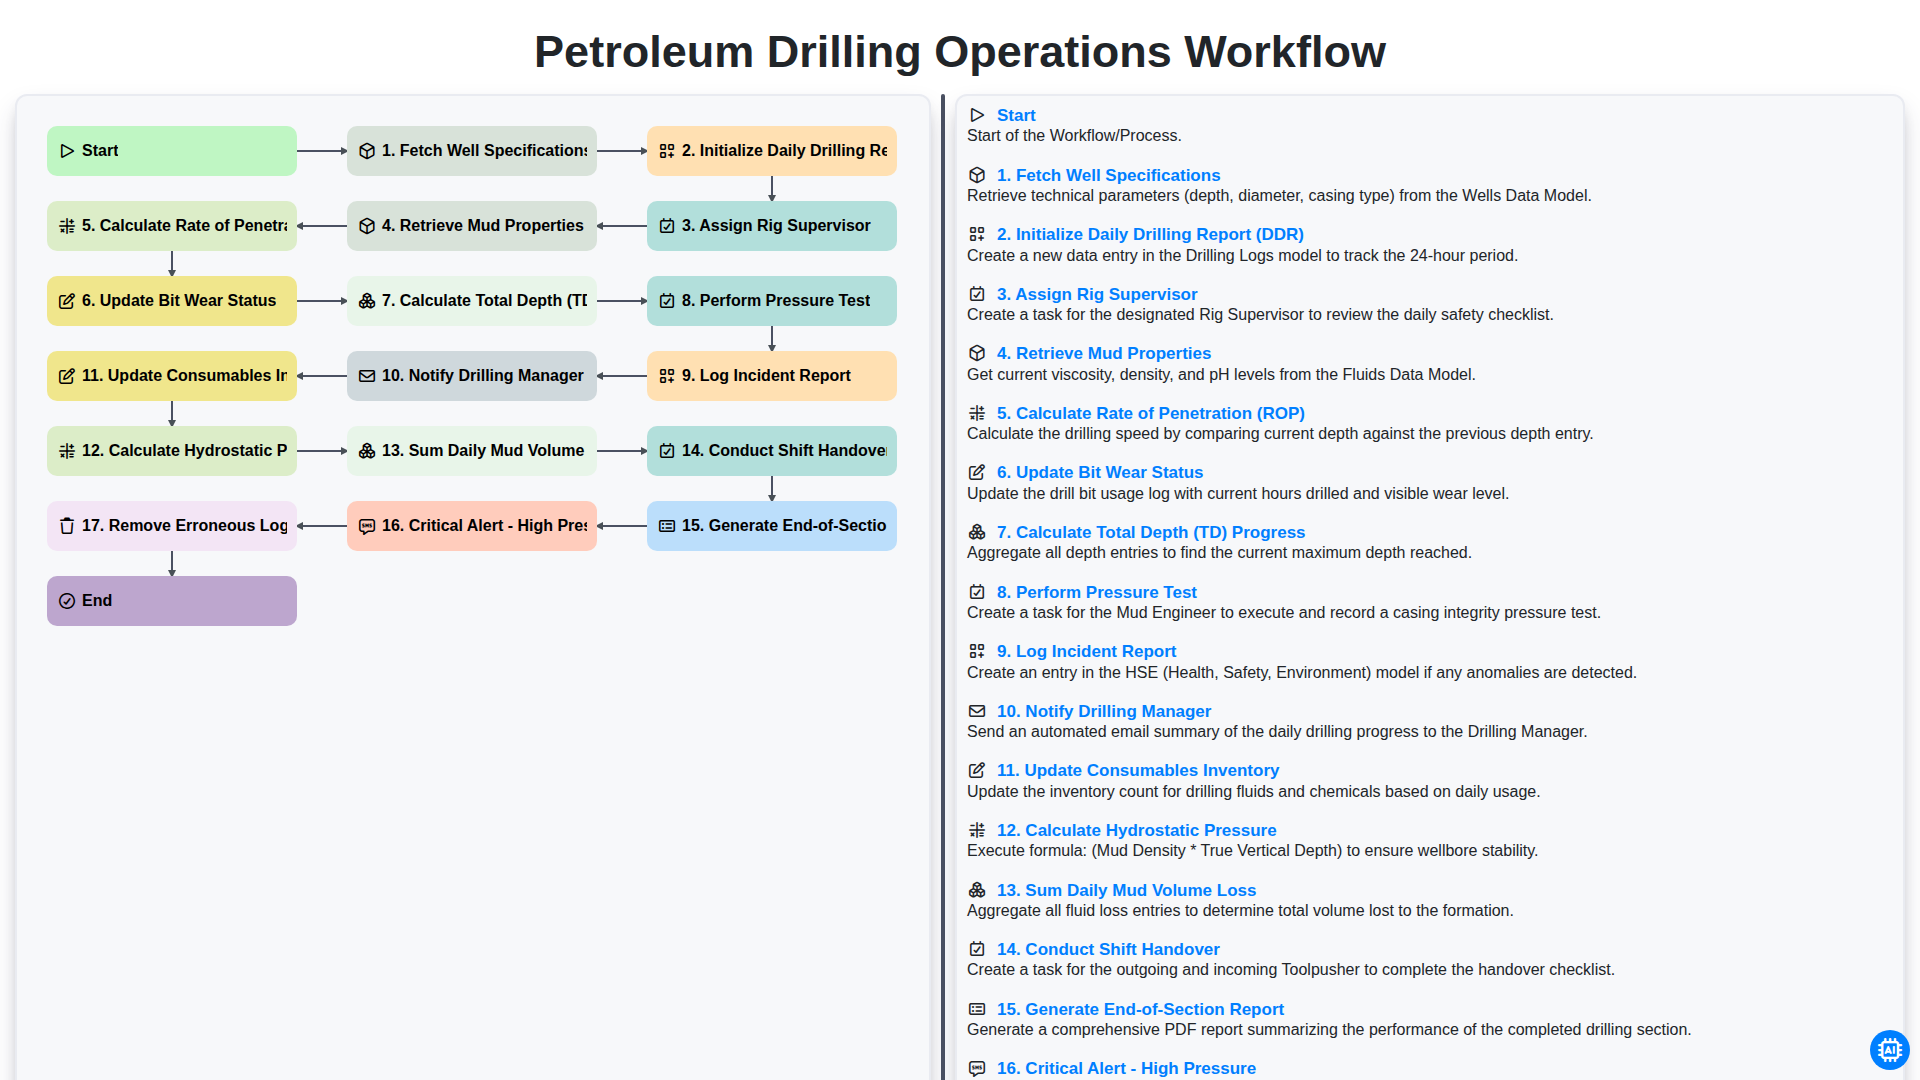Click task icon beside Conduct Shift Handover heading

977,949
